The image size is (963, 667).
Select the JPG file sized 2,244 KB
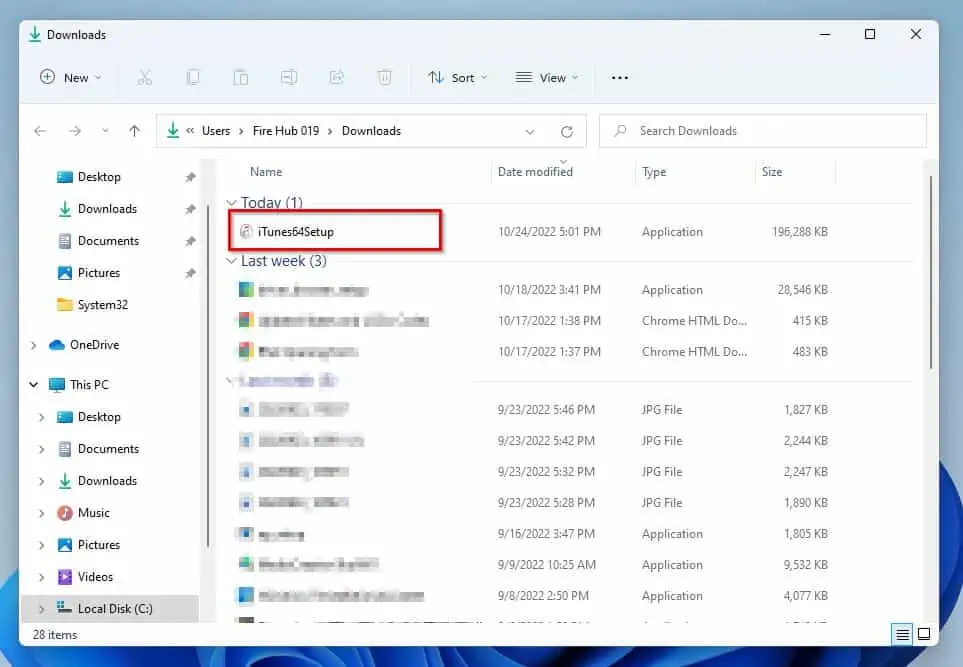pos(532,440)
